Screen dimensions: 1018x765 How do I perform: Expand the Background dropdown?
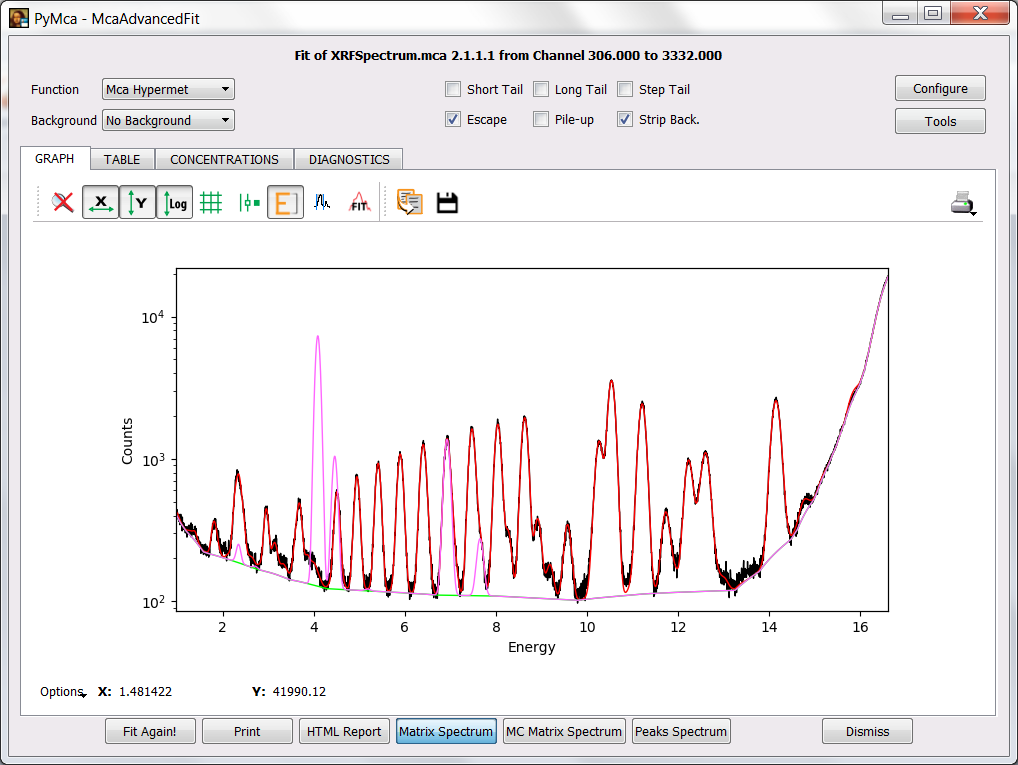[168, 121]
